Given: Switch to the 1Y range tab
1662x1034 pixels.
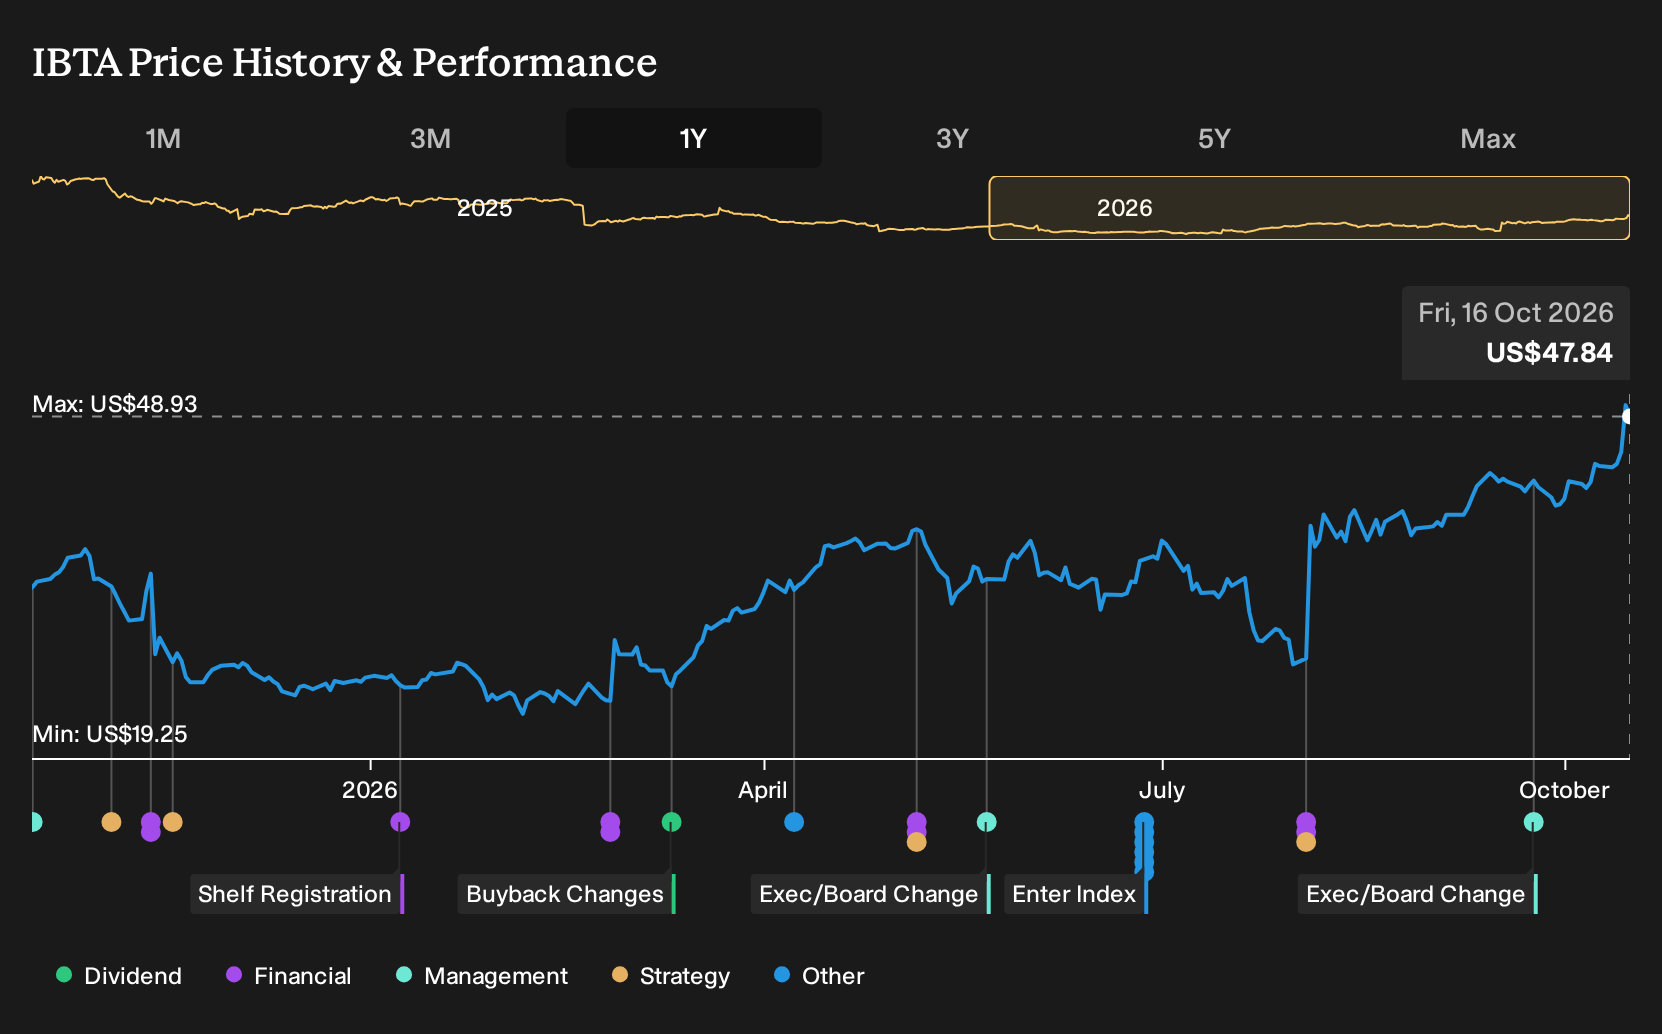Looking at the screenshot, I should pyautogui.click(x=693, y=138).
